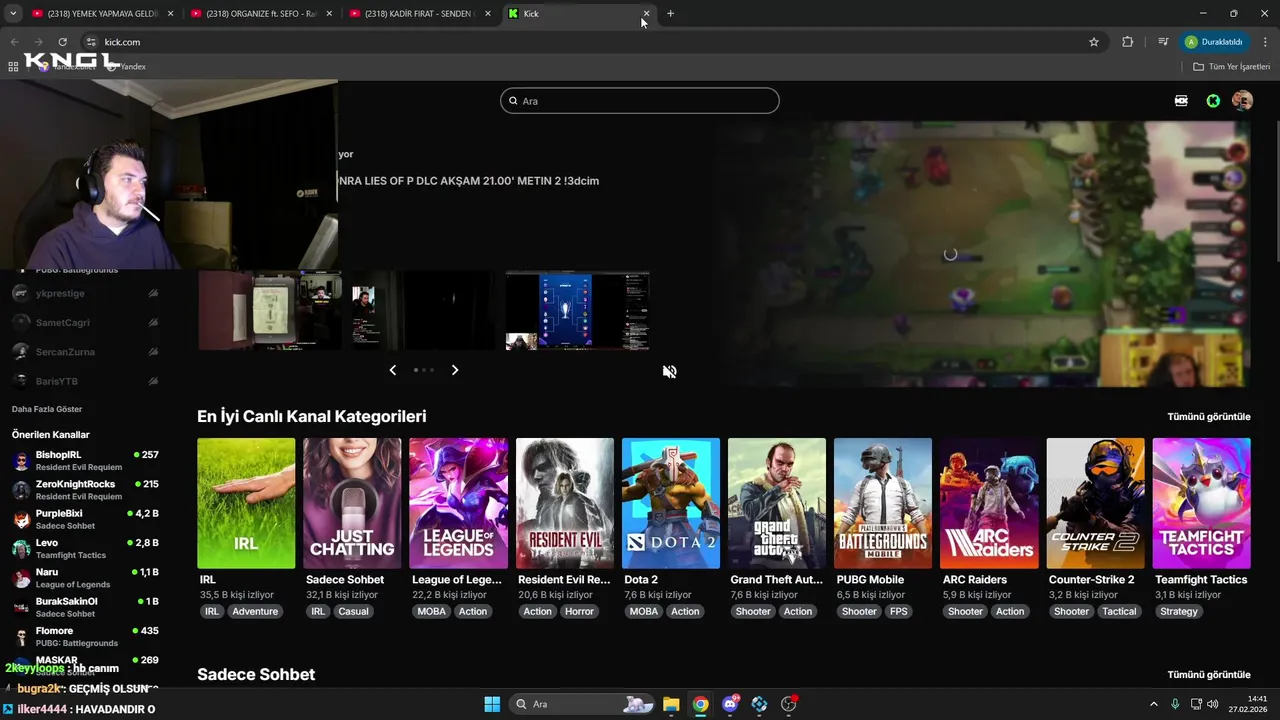The image size is (1280, 720).
Task: Switch to ORGANIZE ft. SEFO YouTube tab
Action: click(x=259, y=14)
